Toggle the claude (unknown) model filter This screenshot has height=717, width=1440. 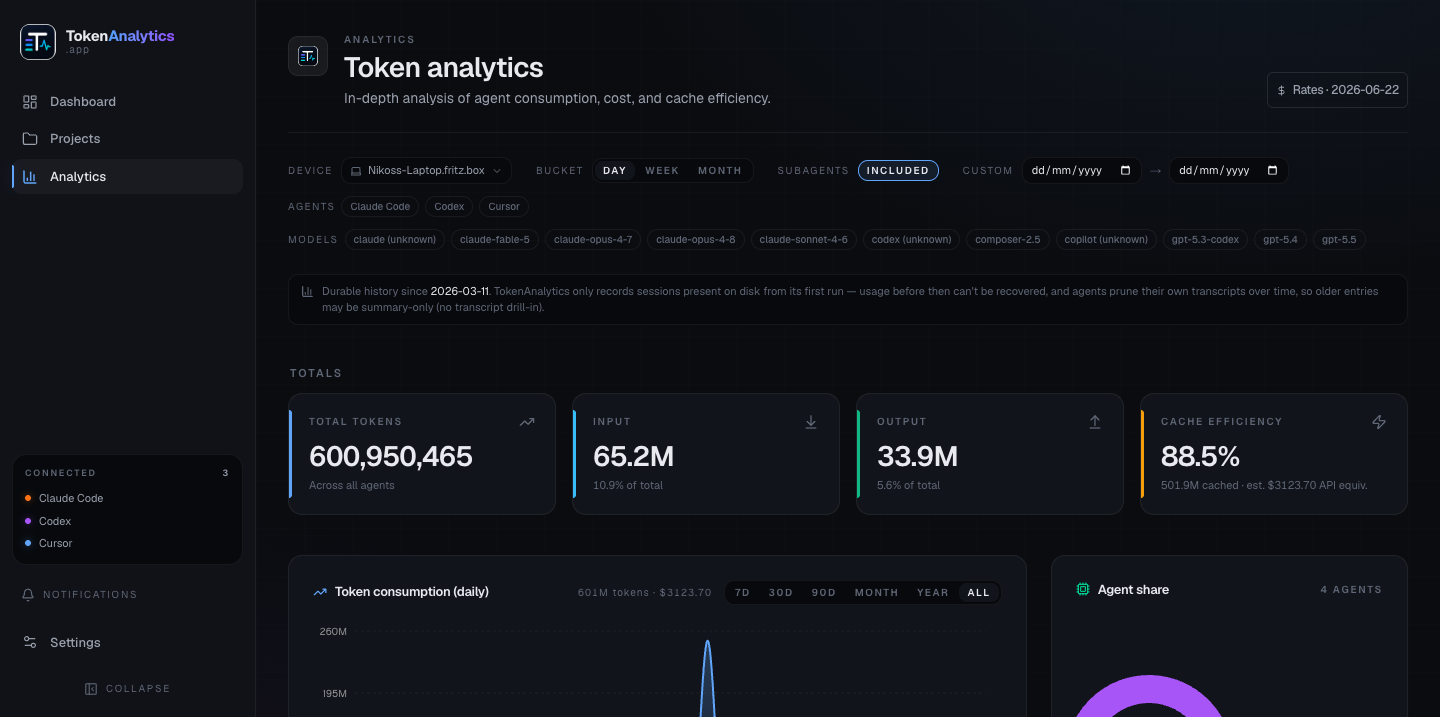point(395,240)
